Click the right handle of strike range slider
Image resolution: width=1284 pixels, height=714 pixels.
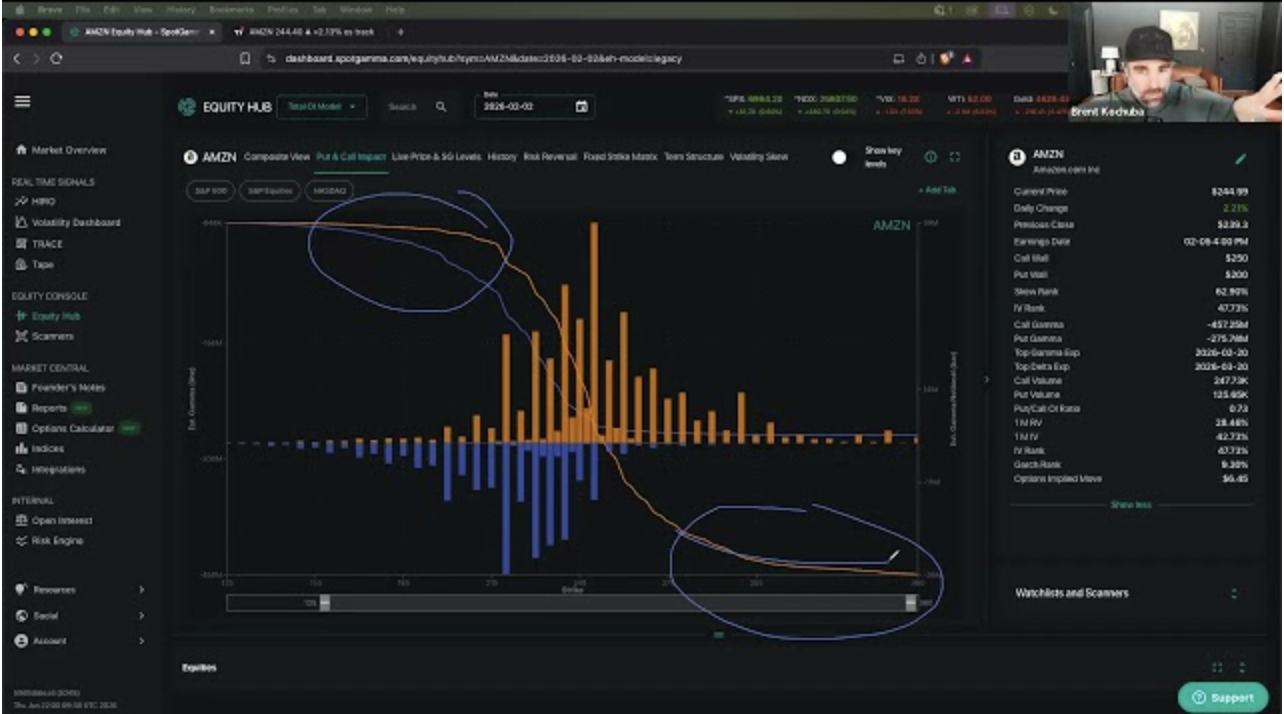point(910,603)
